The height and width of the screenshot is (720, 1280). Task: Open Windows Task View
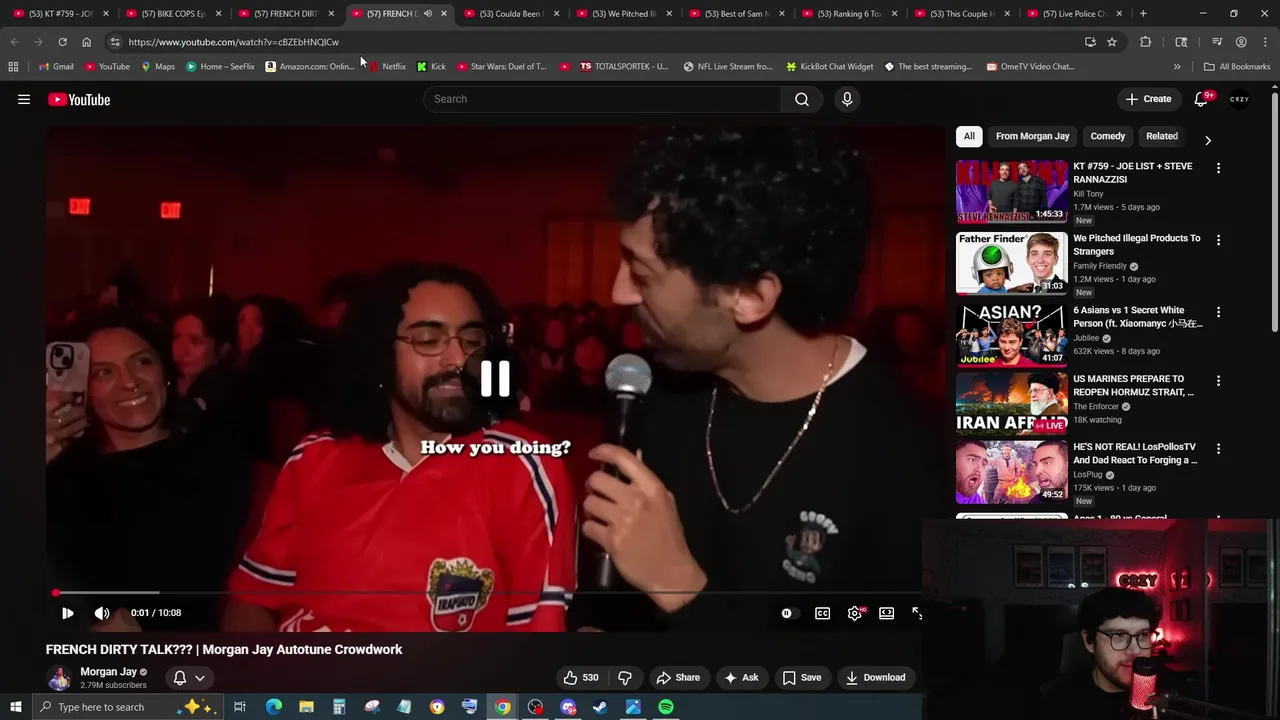pos(240,707)
